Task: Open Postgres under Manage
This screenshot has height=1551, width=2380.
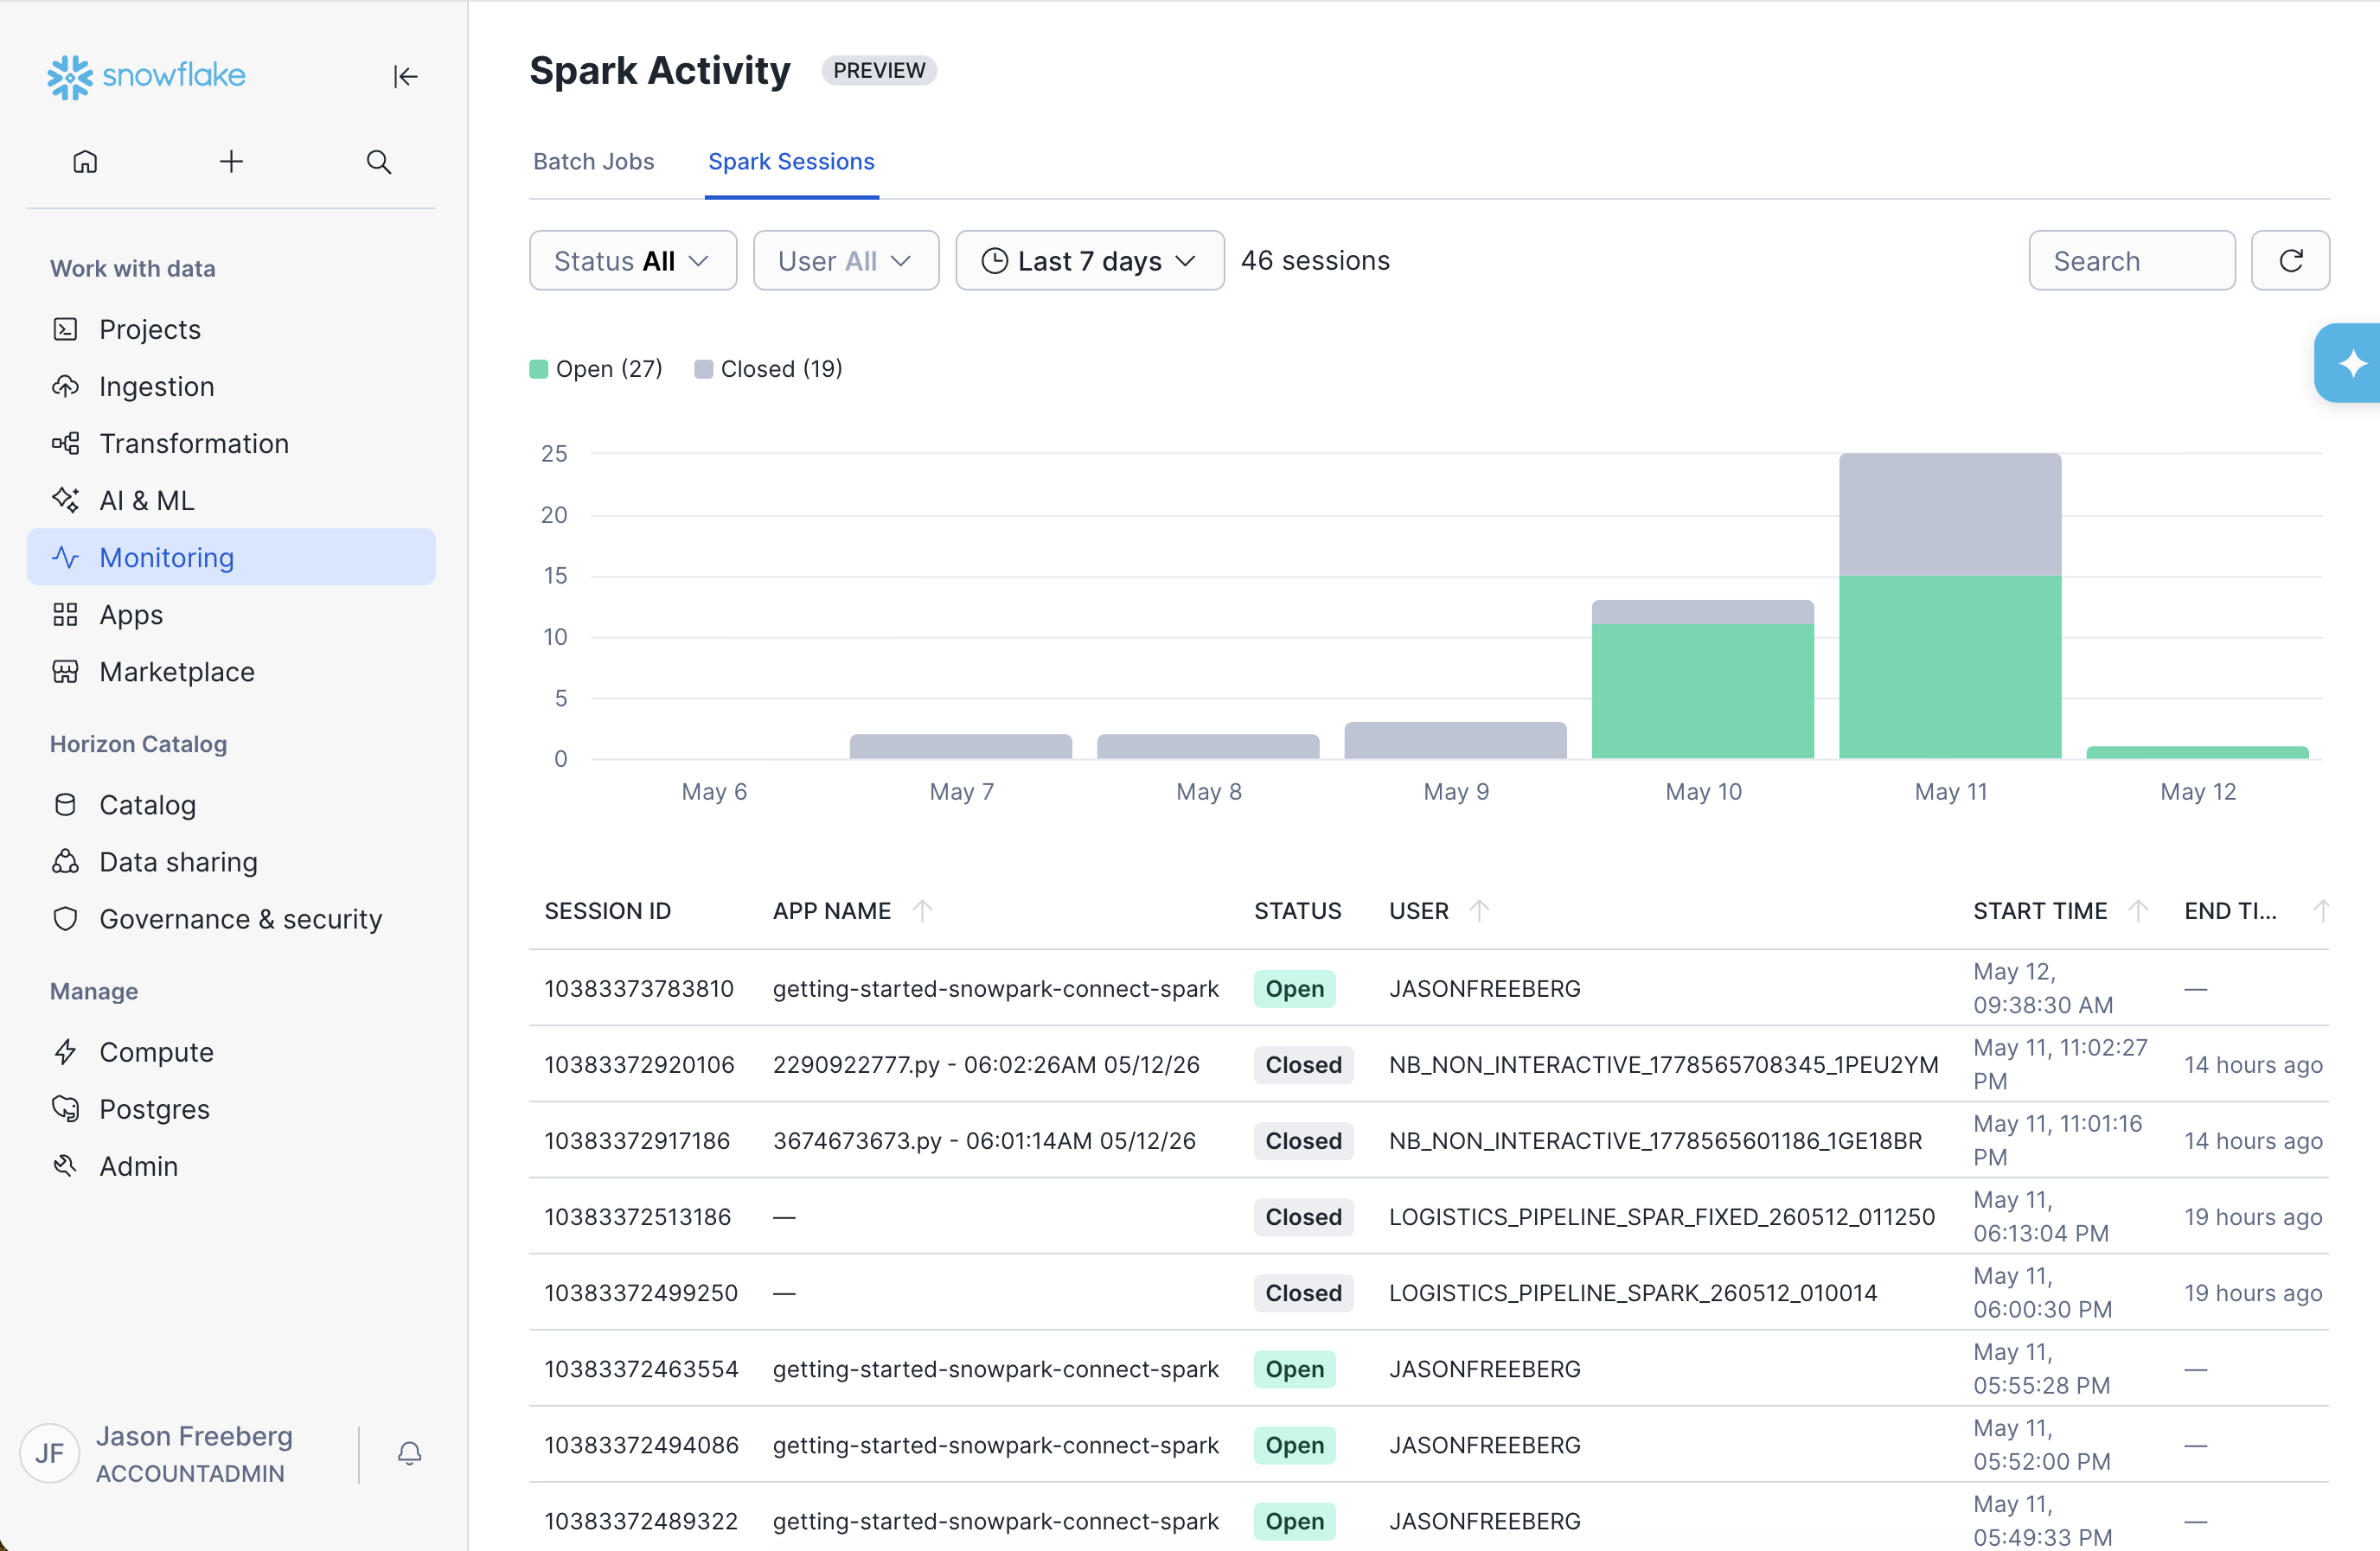Action: click(x=231, y=1108)
